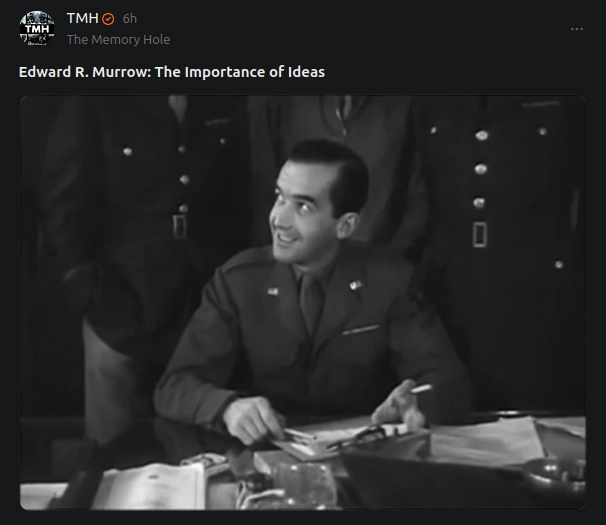Open the three-dot post options menu
Viewport: 606px width, 525px height.
[577, 29]
